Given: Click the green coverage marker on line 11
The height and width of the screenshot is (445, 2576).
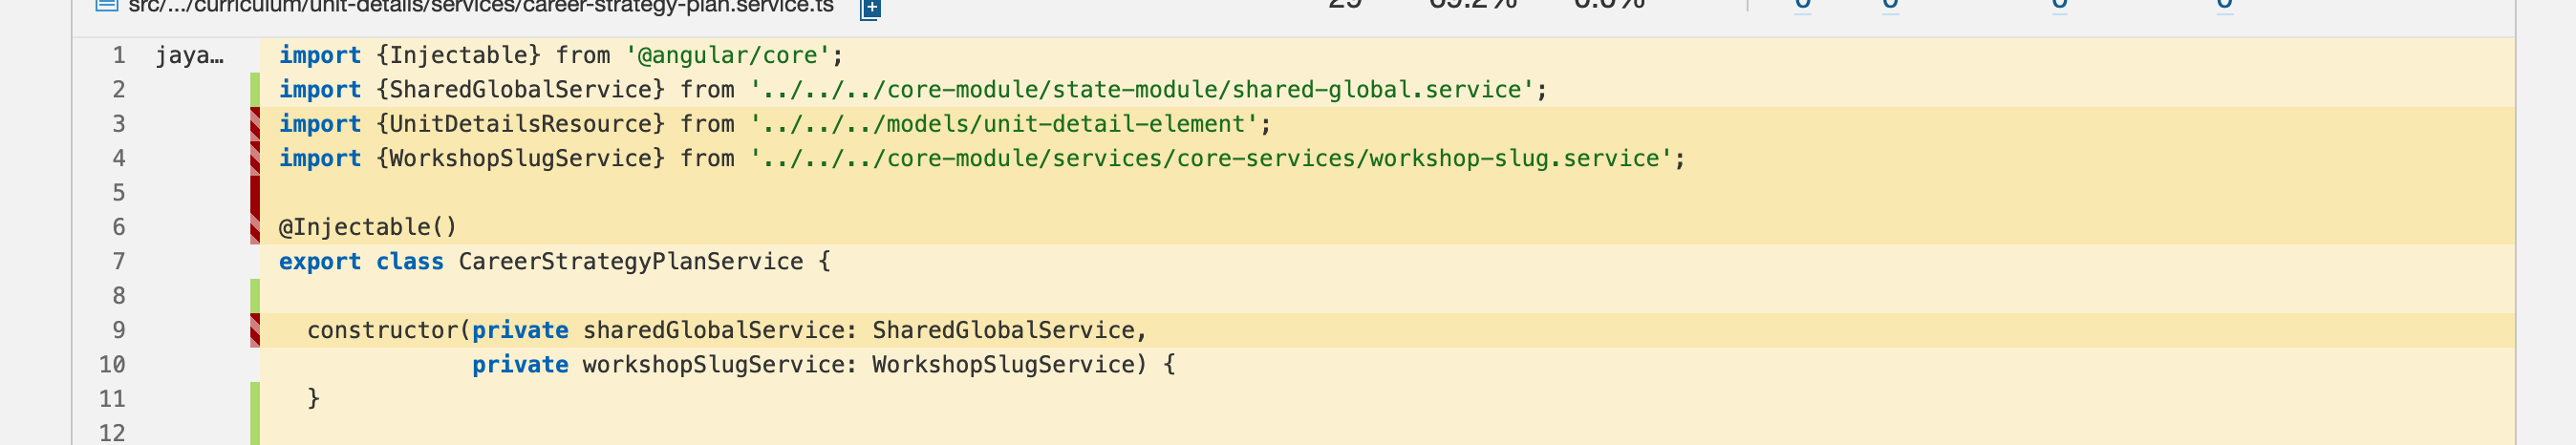Looking at the screenshot, I should click(255, 399).
